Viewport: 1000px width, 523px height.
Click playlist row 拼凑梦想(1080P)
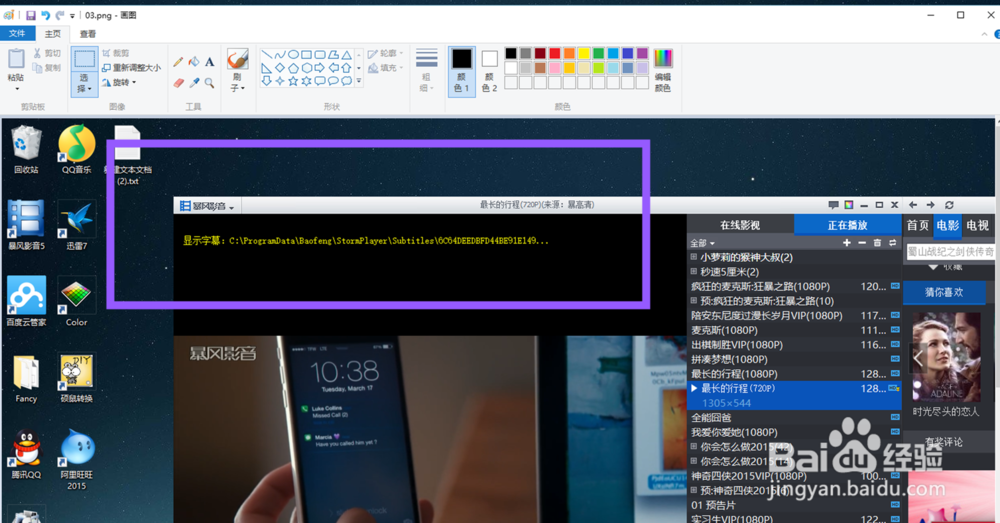tap(795, 359)
